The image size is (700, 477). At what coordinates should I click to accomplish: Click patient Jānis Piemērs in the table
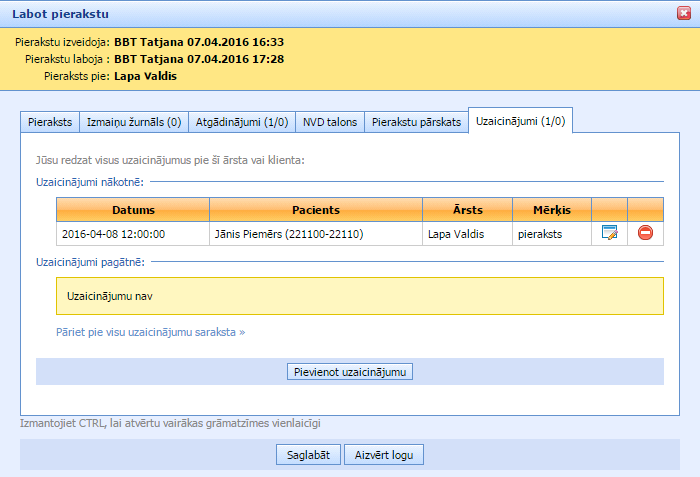tap(288, 234)
